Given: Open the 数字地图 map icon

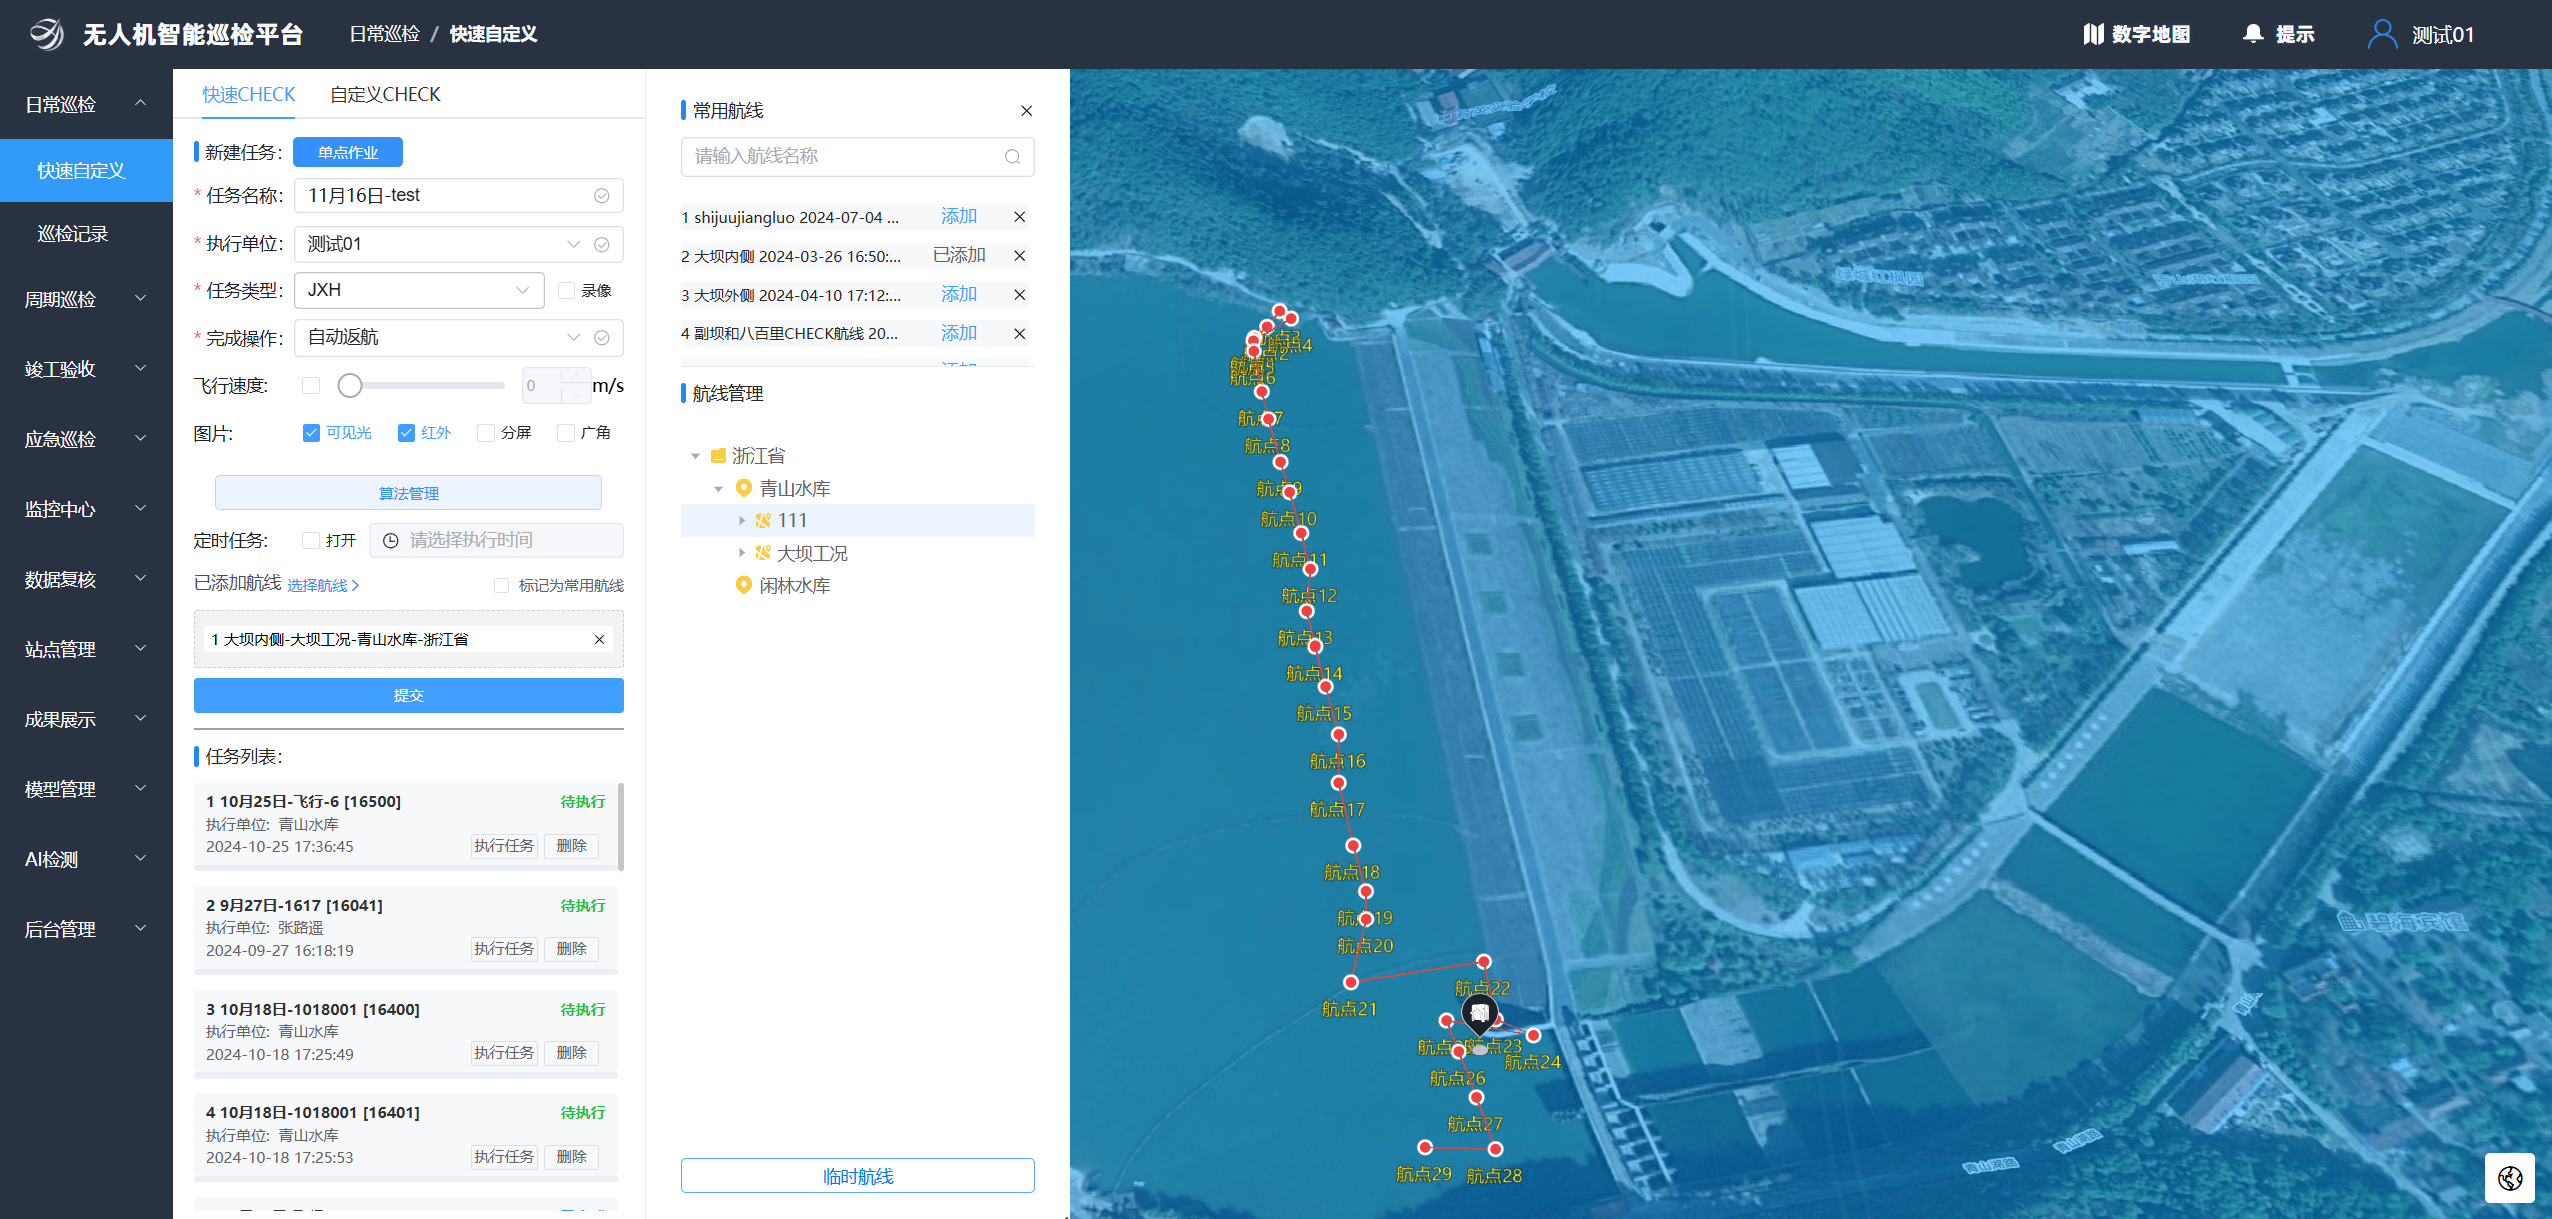Looking at the screenshot, I should [2093, 35].
